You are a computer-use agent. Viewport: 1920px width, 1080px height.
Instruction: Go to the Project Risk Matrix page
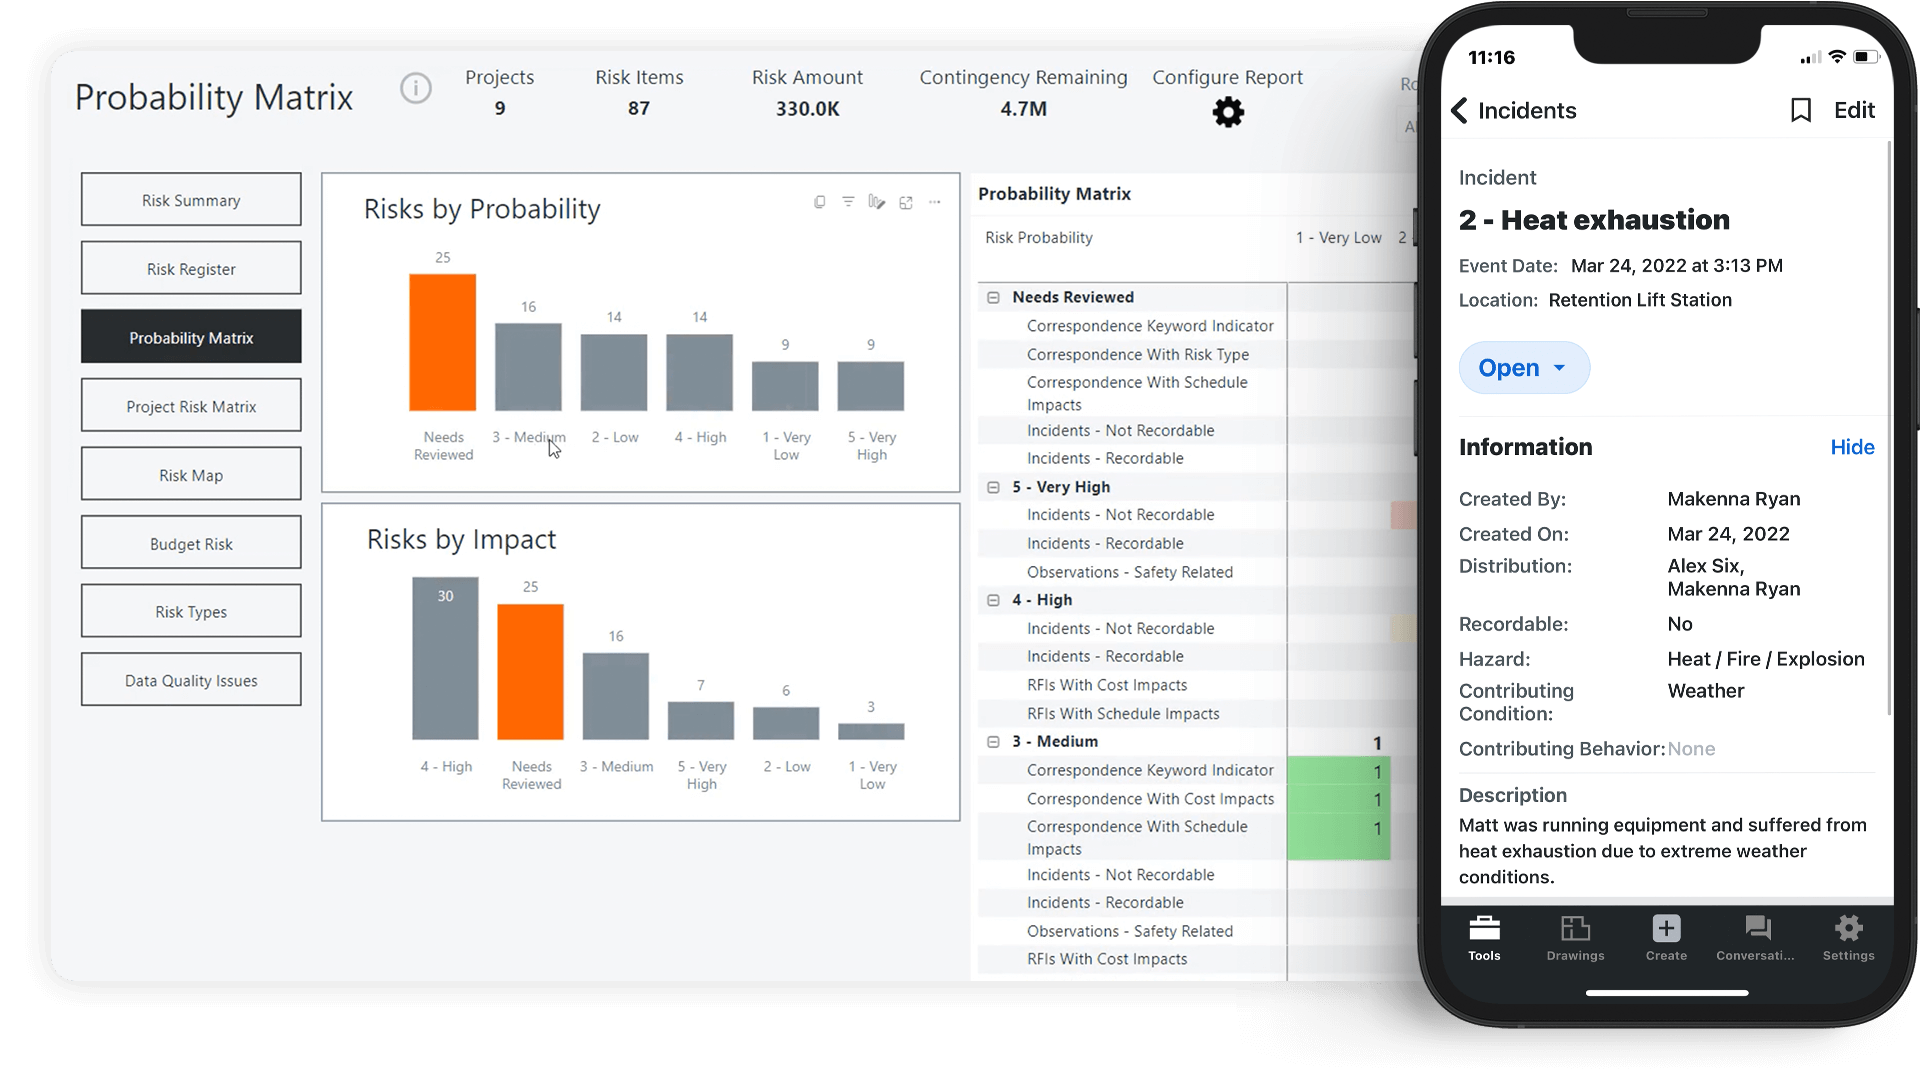[x=191, y=406]
